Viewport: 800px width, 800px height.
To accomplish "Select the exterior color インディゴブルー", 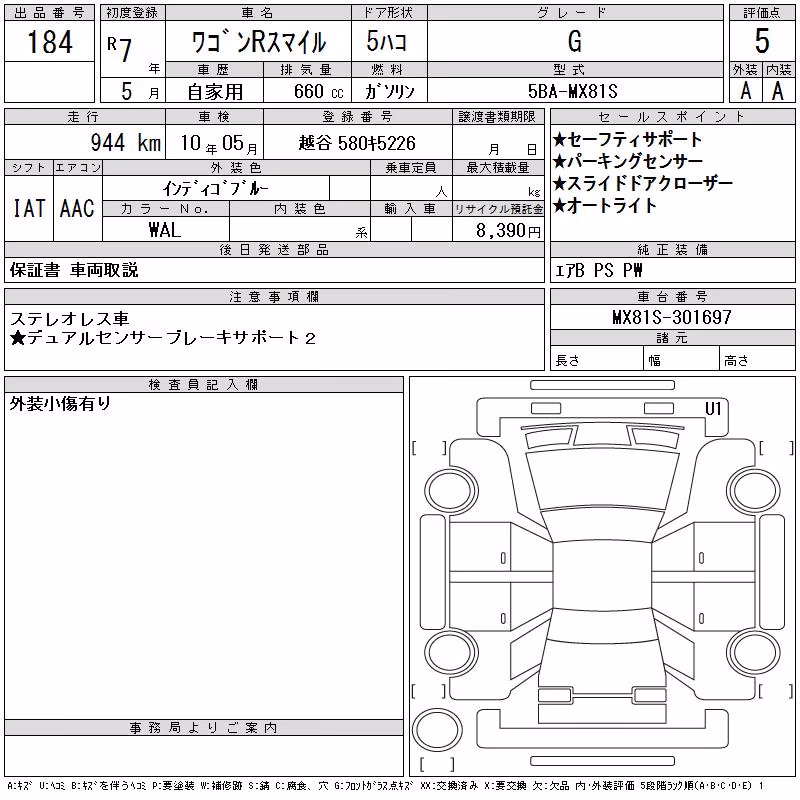I will pos(215,189).
